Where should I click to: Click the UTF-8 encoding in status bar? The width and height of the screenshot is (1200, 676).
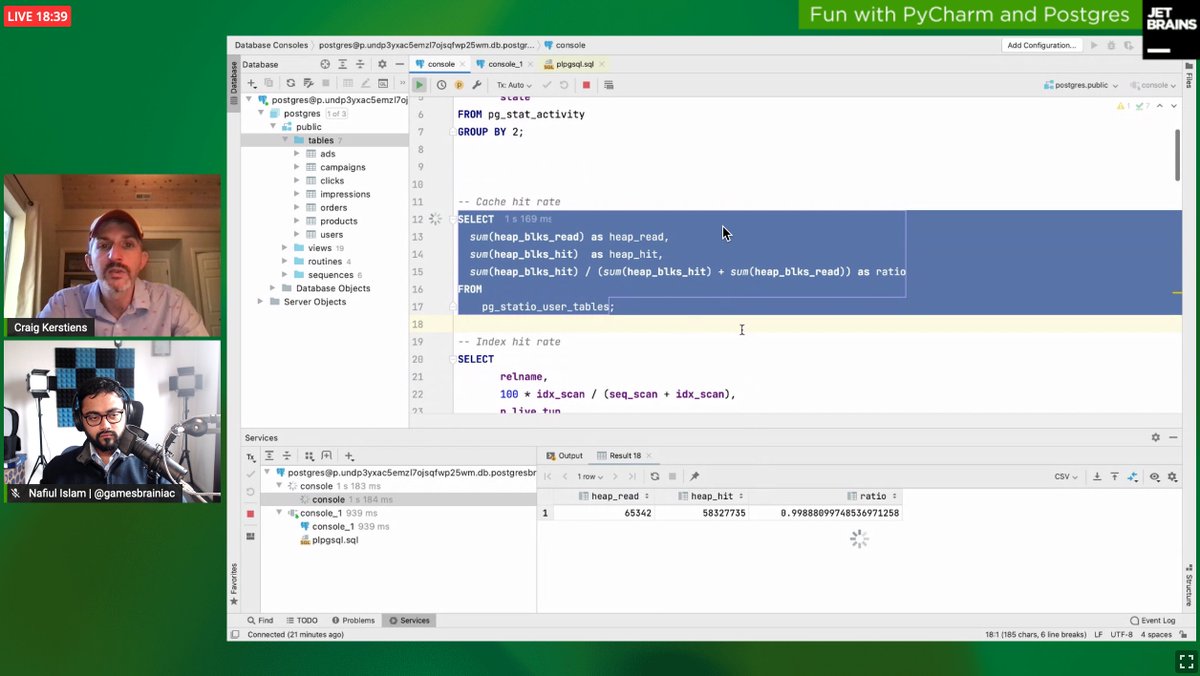(x=1121, y=634)
